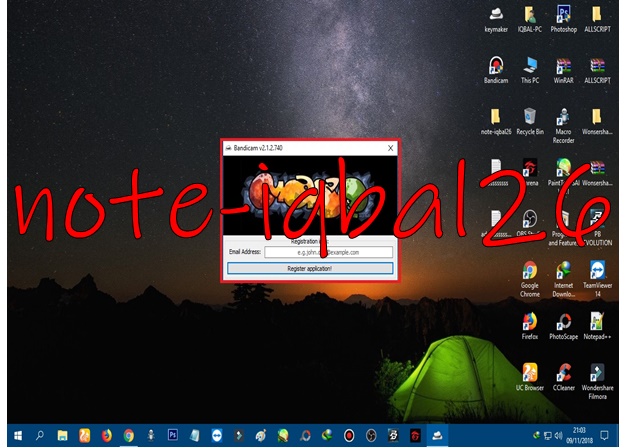Select the Google Chrome desktop shortcut
This screenshot has width=626, height=448.
click(530, 279)
